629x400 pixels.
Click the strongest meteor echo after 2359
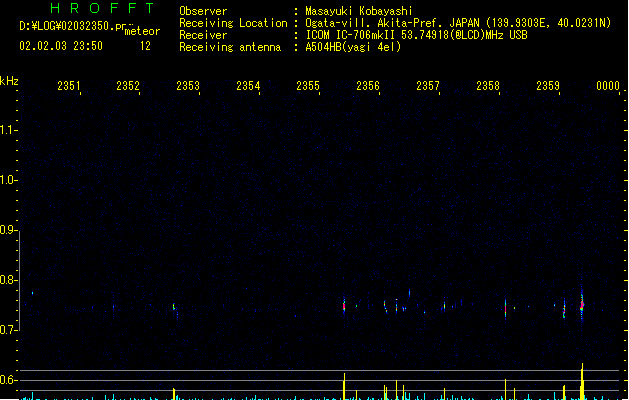pos(582,303)
